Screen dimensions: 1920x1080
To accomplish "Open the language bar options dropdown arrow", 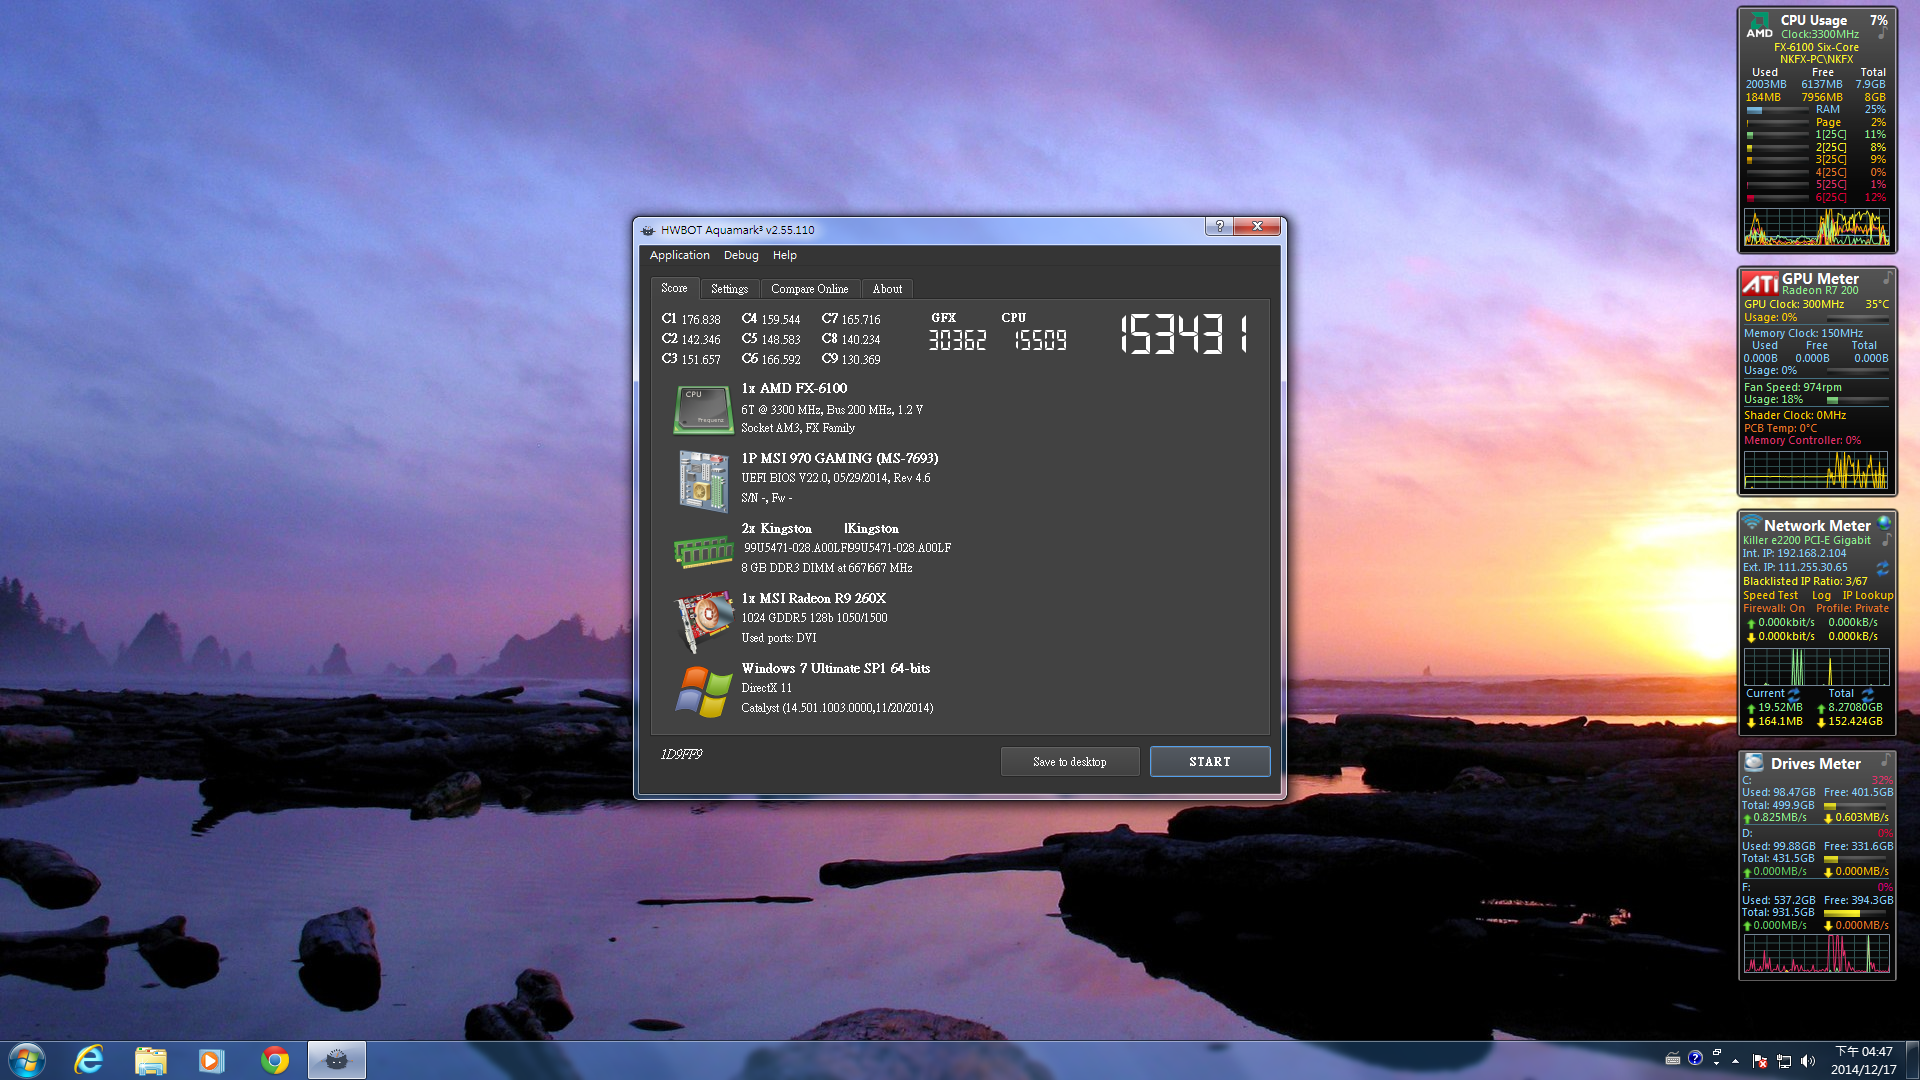I will pyautogui.click(x=1716, y=1063).
